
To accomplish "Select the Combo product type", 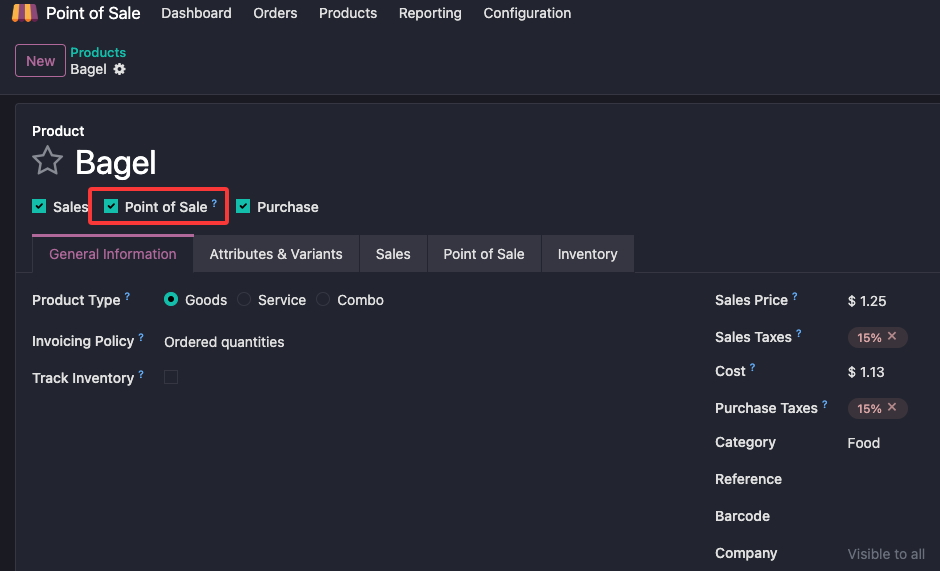I will tap(323, 300).
